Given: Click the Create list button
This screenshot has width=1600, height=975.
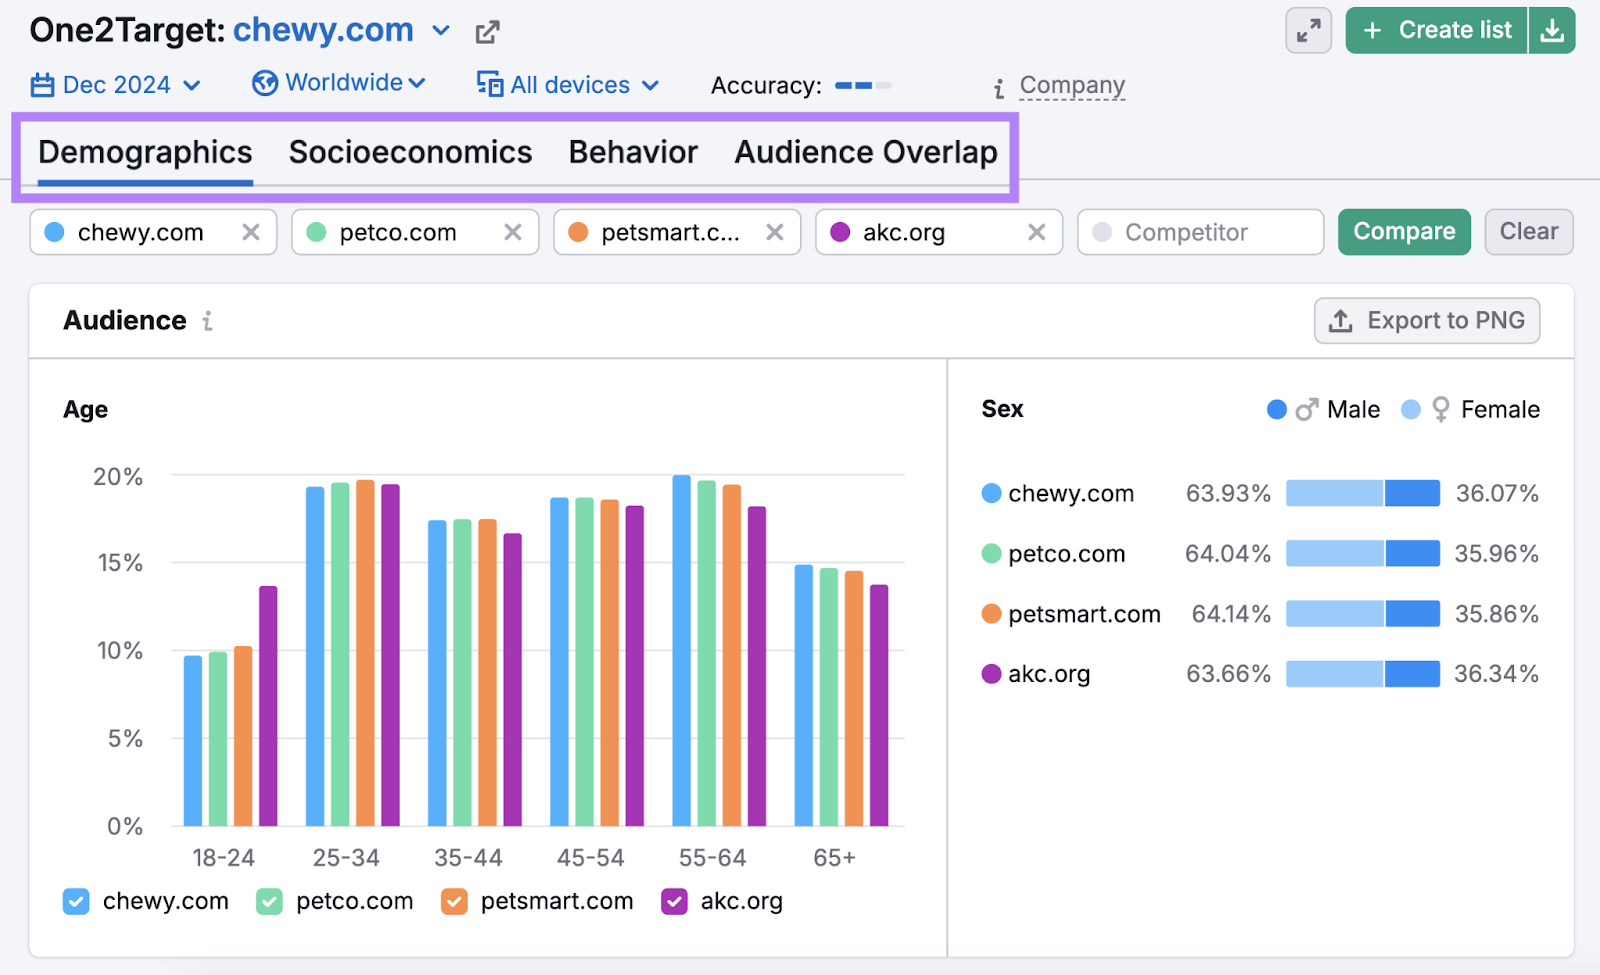Looking at the screenshot, I should [x=1436, y=31].
